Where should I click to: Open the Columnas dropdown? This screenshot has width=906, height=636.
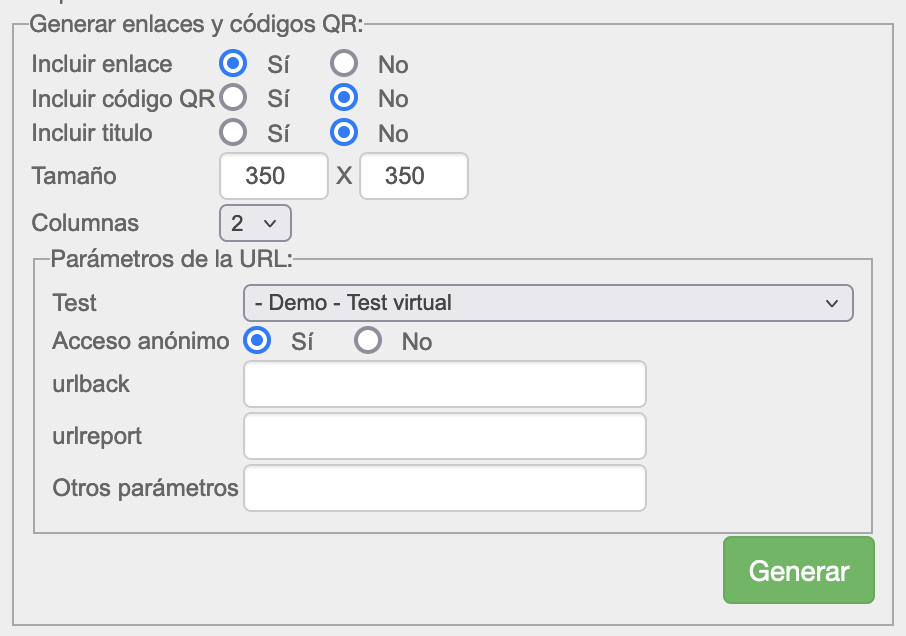[x=255, y=222]
